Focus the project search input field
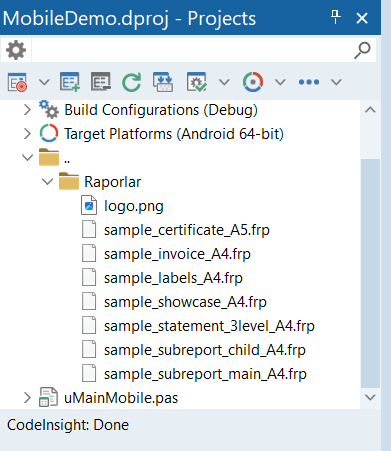This screenshot has width=391, height=451. [192, 50]
